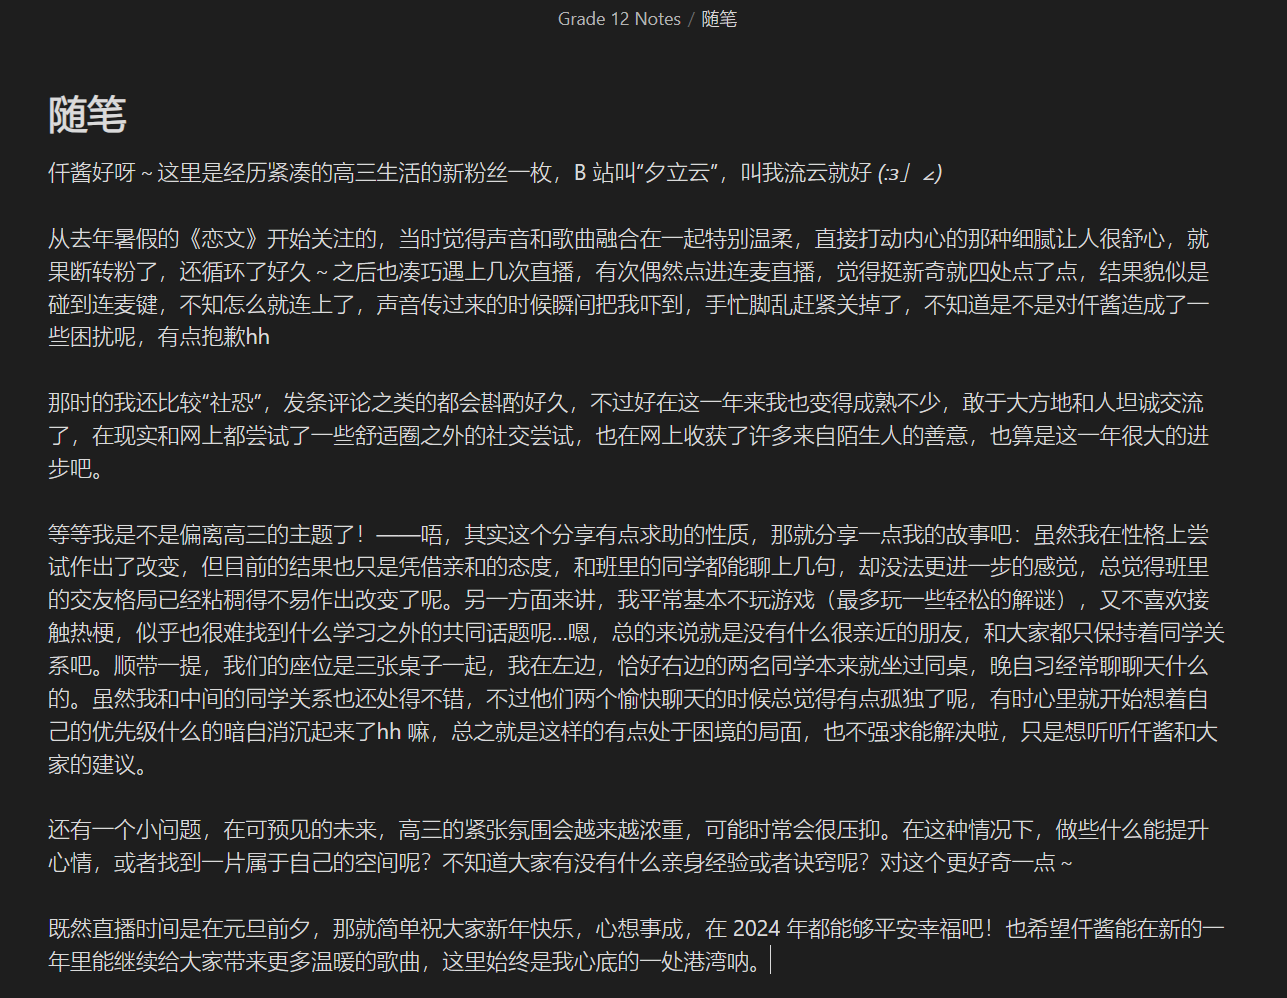Click the paragraph beginning 还有一个小问题
Viewport: 1287px width, 998px height.
(x=629, y=846)
